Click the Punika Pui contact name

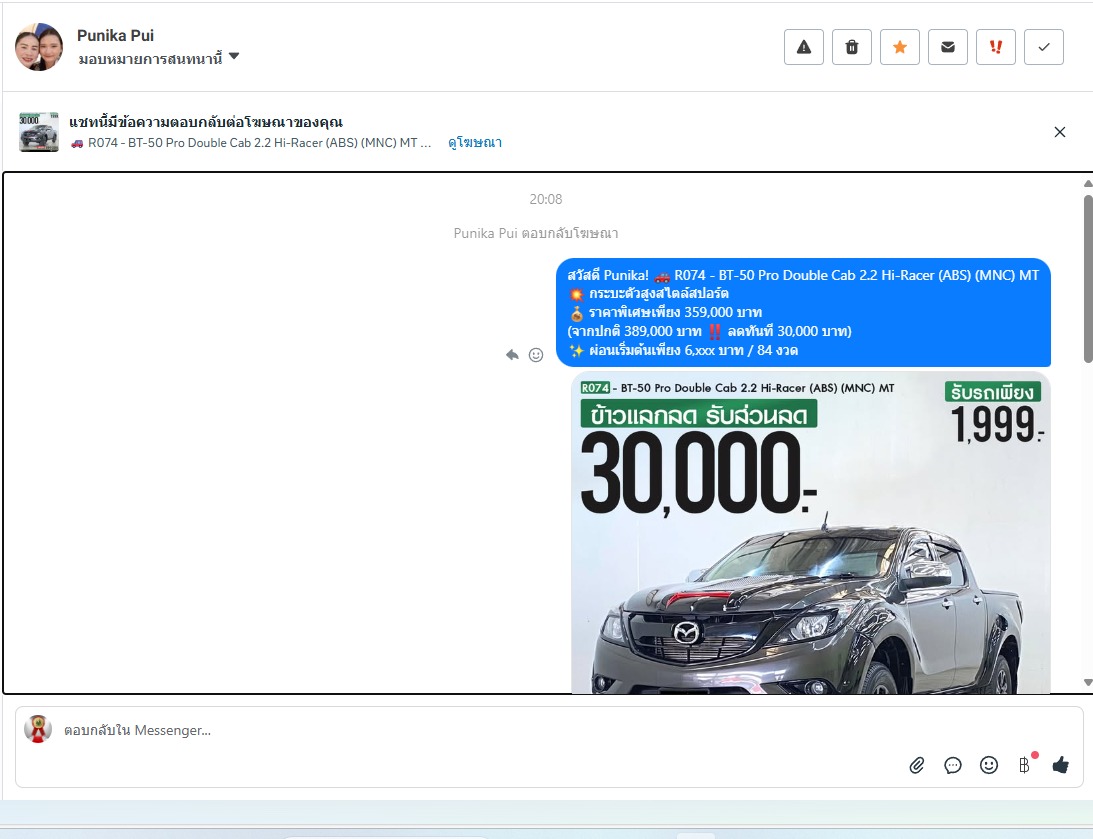115,36
